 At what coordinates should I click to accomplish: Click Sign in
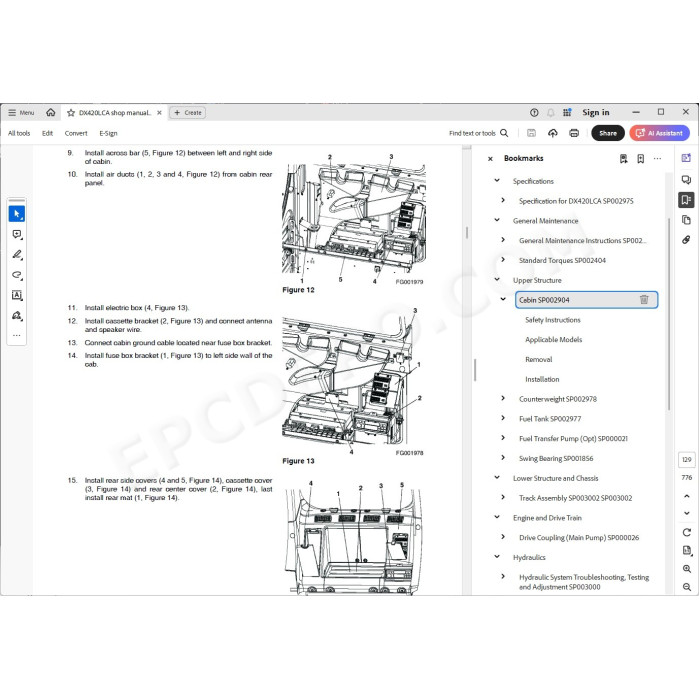(596, 112)
